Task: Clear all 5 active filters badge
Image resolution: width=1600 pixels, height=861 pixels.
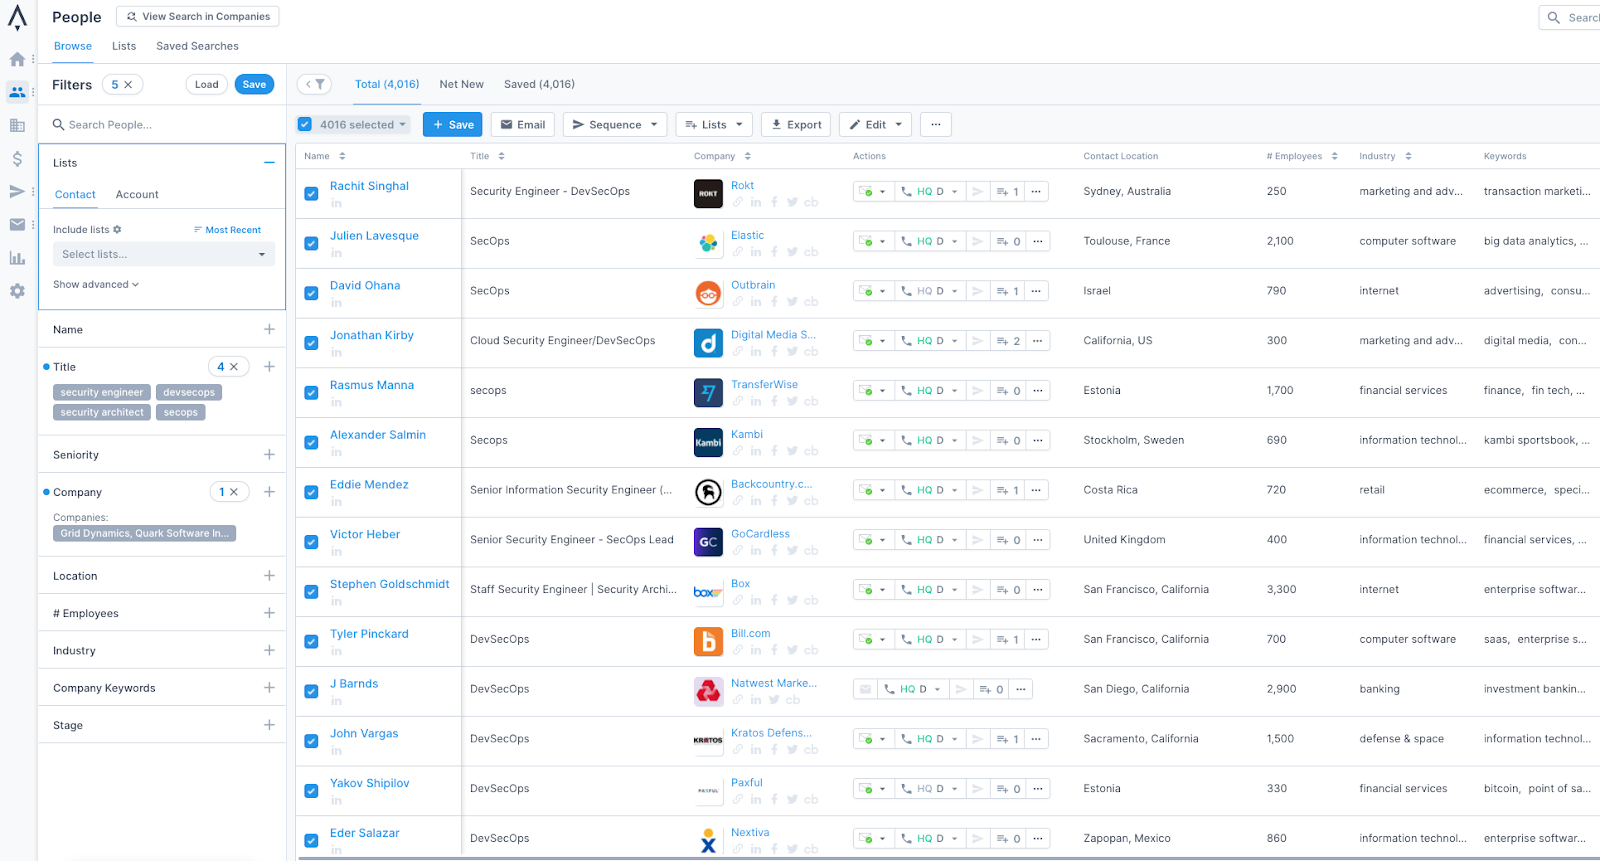Action: [122, 85]
